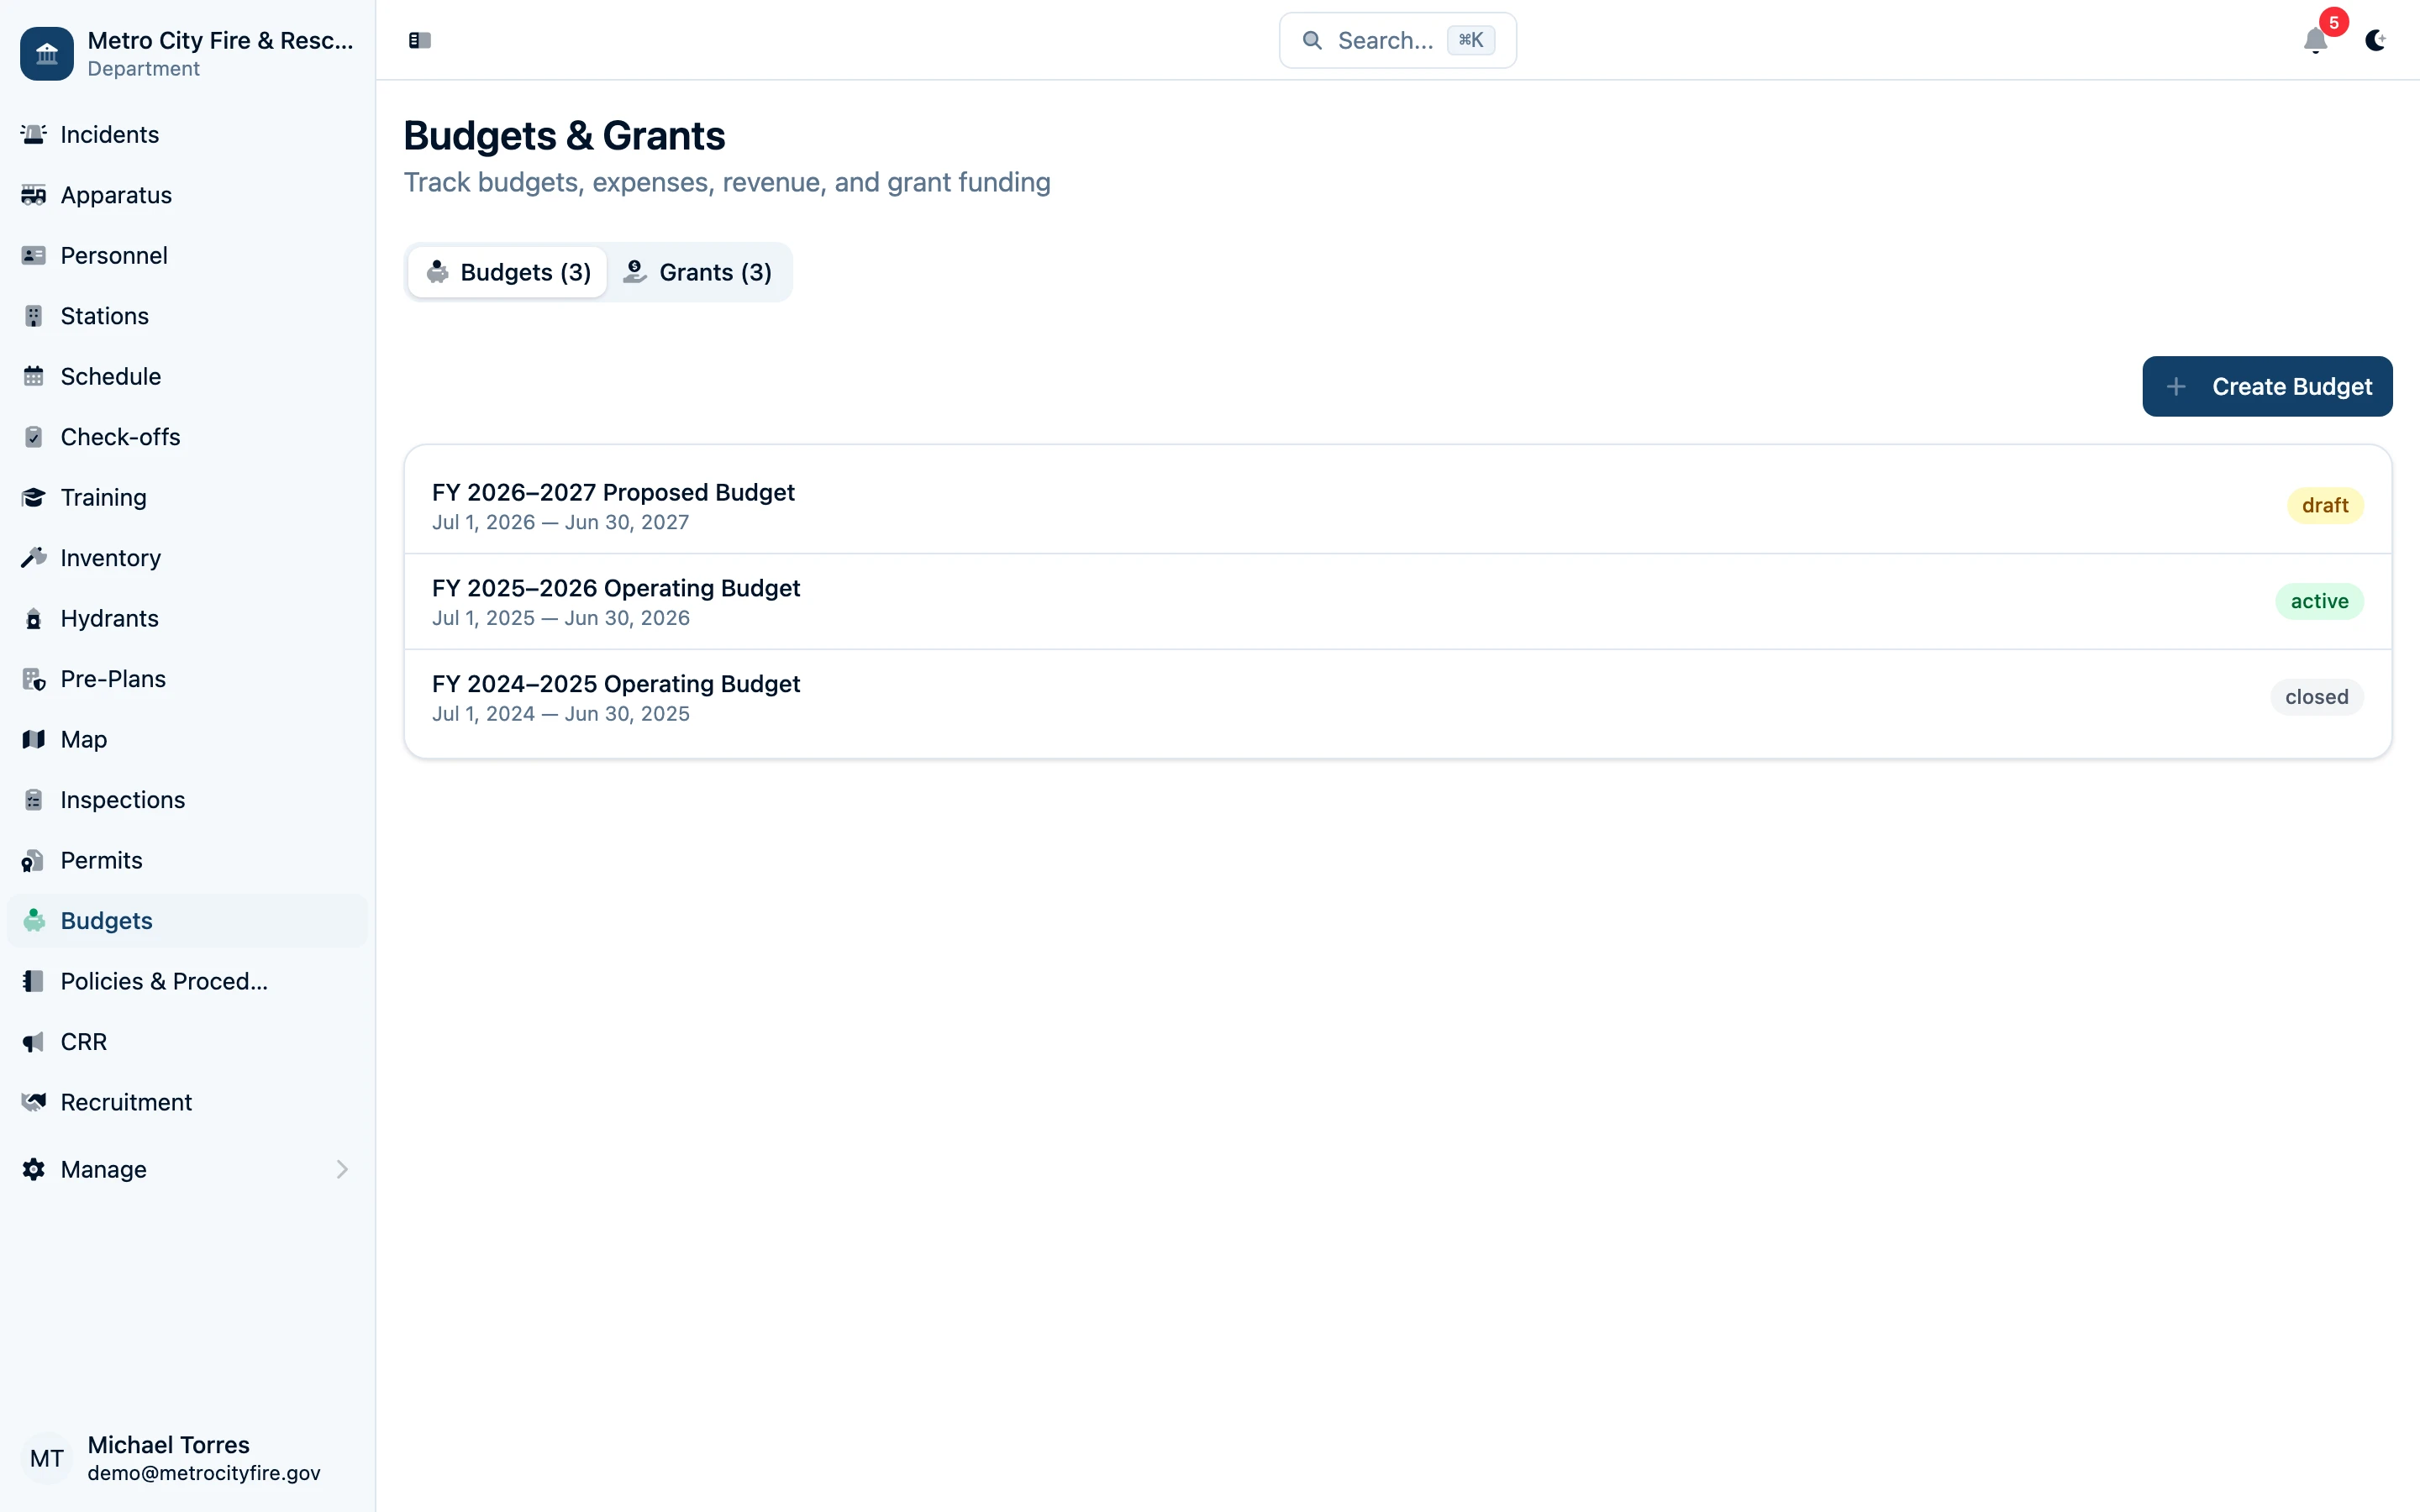The height and width of the screenshot is (1512, 2420).
Task: Click the Hydrants icon in the sidebar
Action: pos(34,618)
